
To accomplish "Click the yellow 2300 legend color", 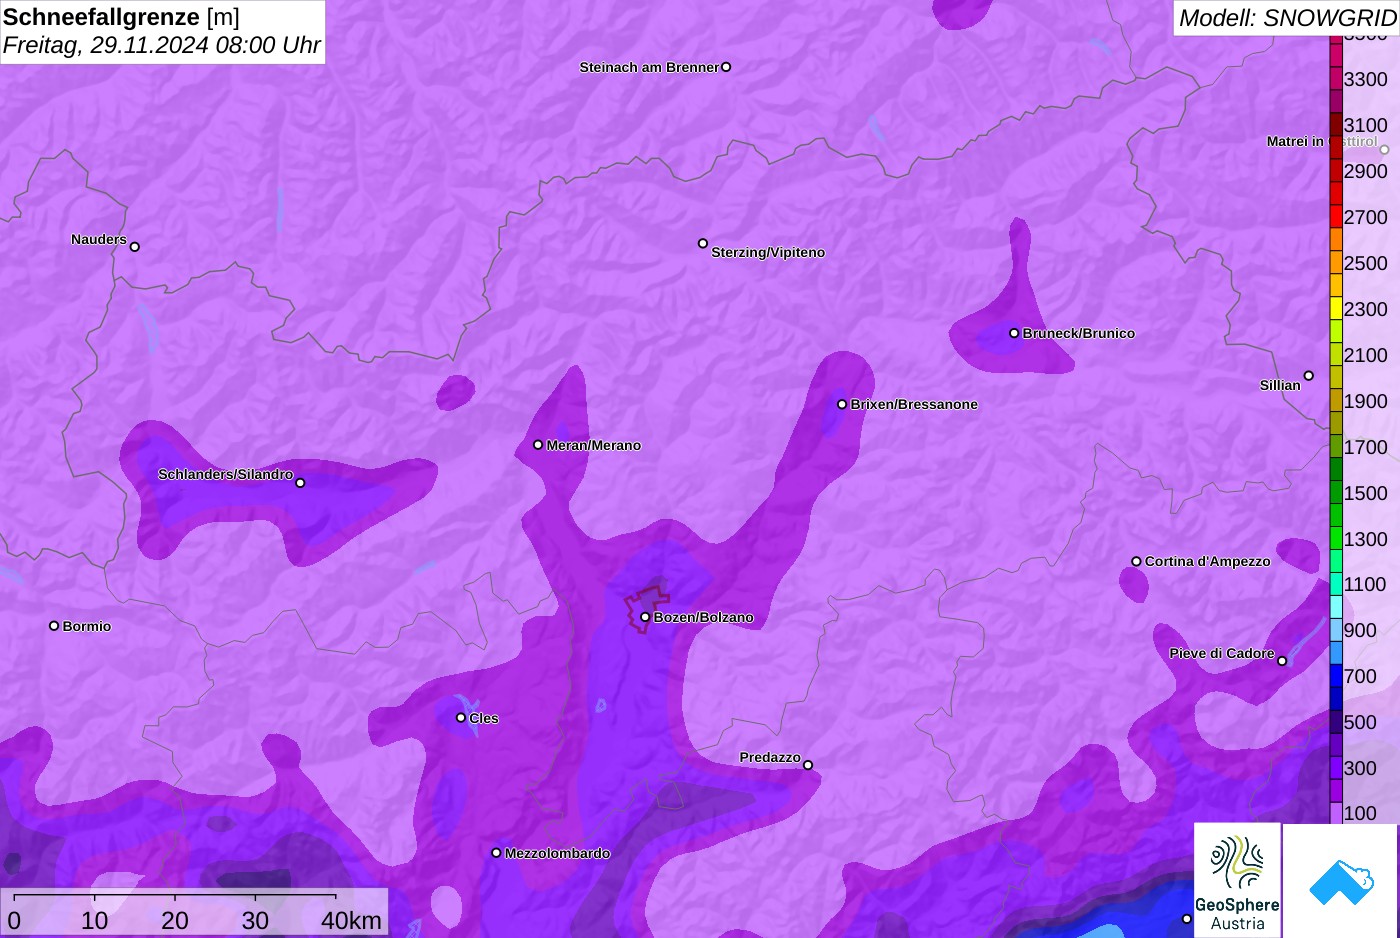I will [1336, 309].
